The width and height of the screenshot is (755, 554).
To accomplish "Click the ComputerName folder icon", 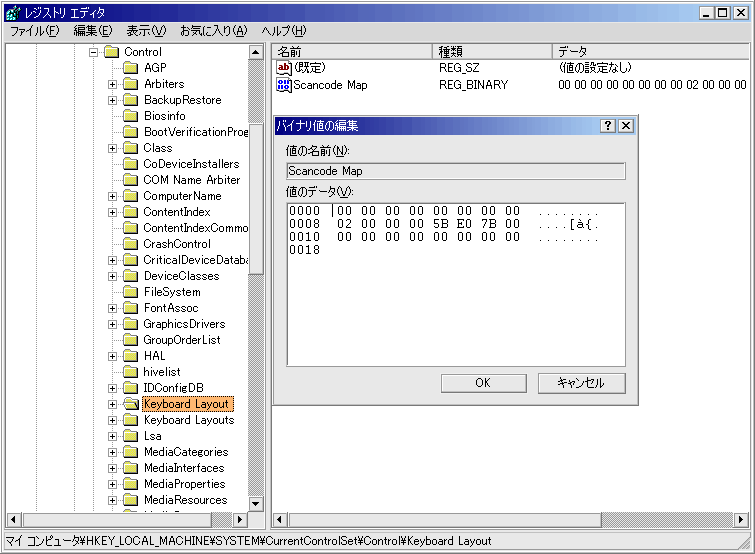I will point(130,196).
